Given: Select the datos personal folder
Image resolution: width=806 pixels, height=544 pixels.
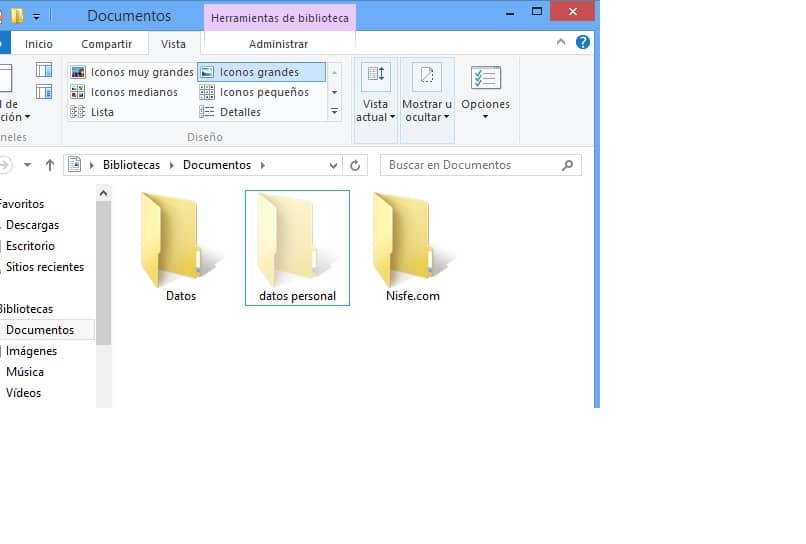Looking at the screenshot, I should [x=297, y=248].
